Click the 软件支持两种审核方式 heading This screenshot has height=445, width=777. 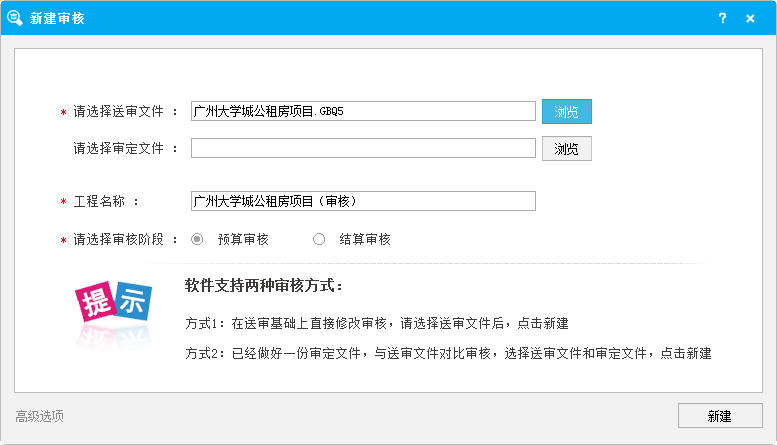pyautogui.click(x=264, y=286)
